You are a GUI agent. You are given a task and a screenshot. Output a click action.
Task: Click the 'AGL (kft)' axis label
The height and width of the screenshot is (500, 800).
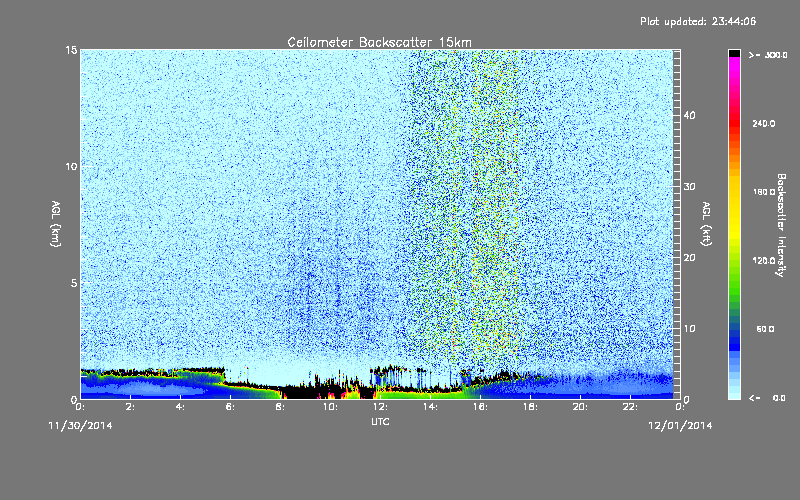pos(706,224)
